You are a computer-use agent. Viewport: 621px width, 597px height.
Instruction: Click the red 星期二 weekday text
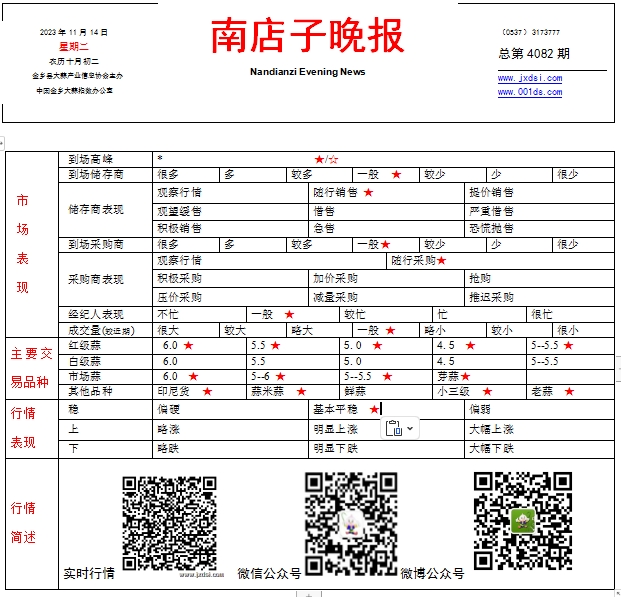(74, 47)
